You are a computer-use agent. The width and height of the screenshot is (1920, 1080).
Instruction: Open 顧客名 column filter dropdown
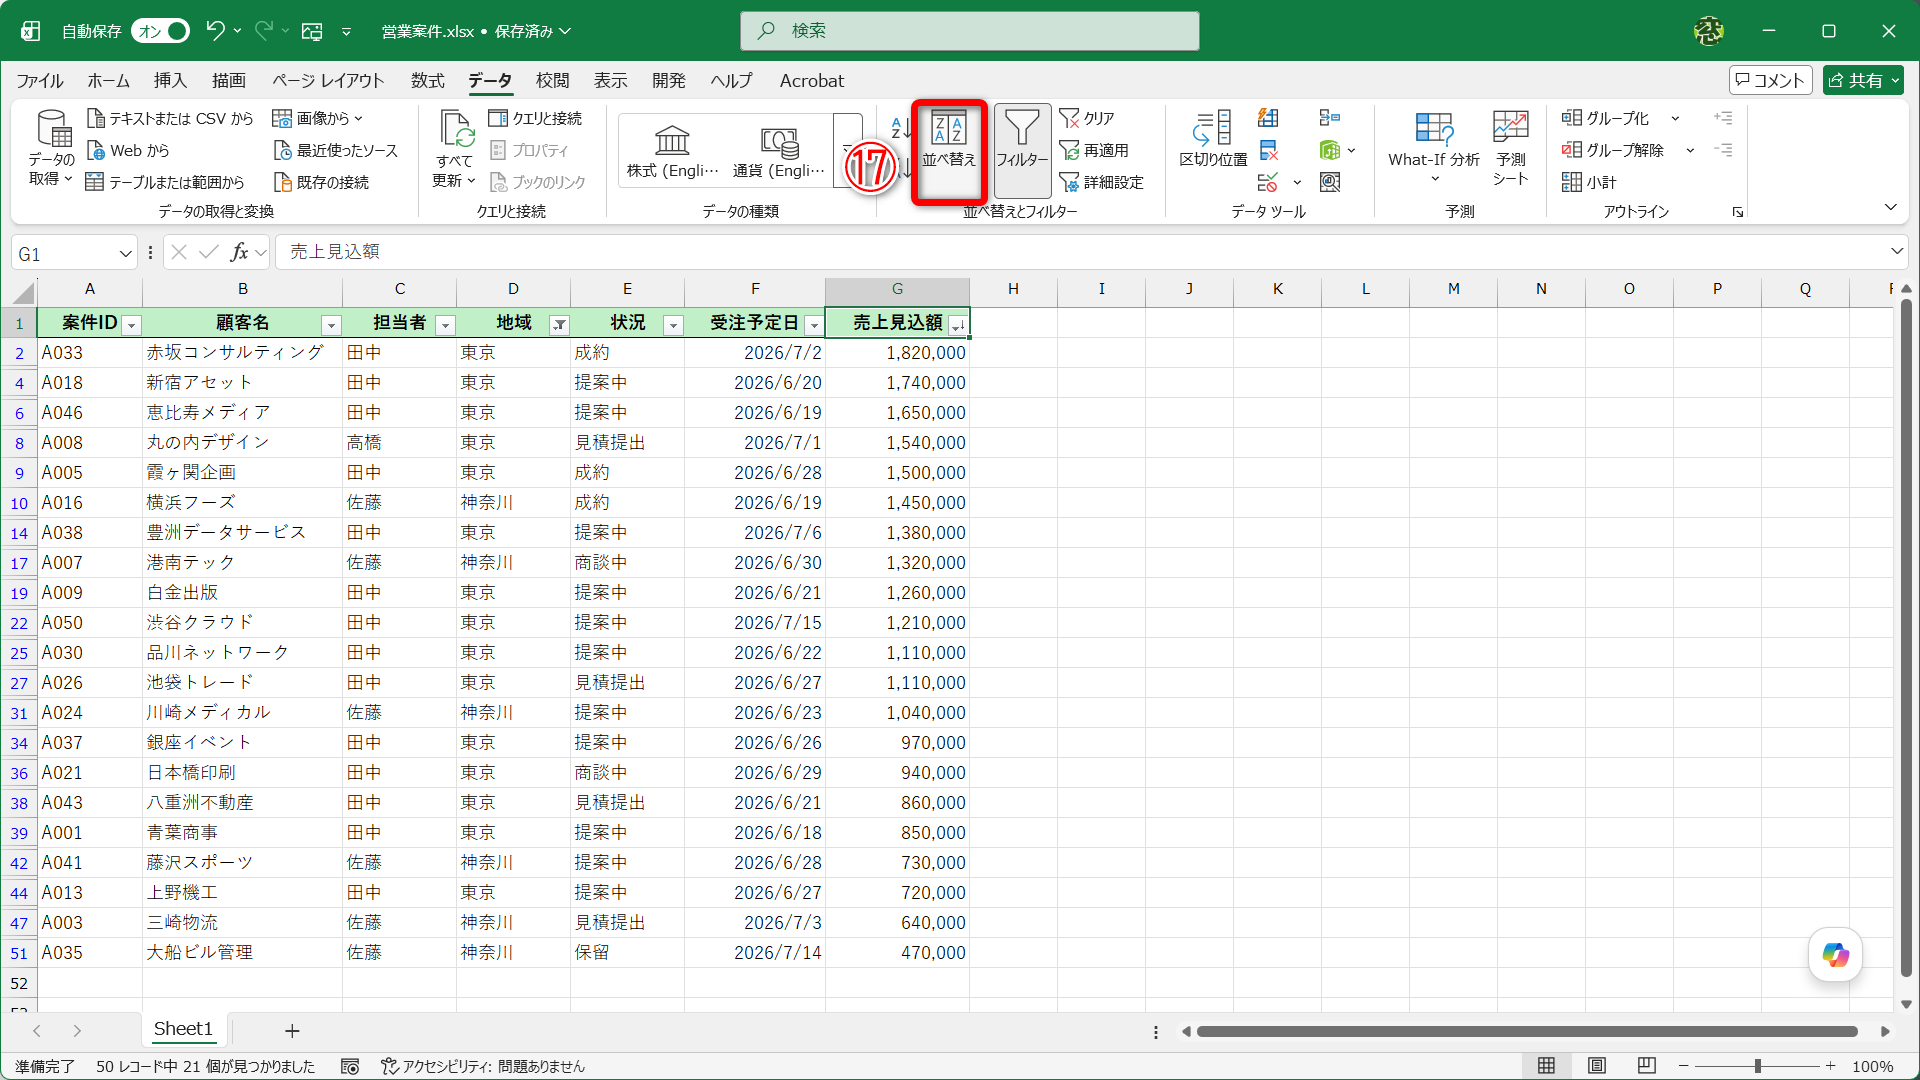(331, 325)
